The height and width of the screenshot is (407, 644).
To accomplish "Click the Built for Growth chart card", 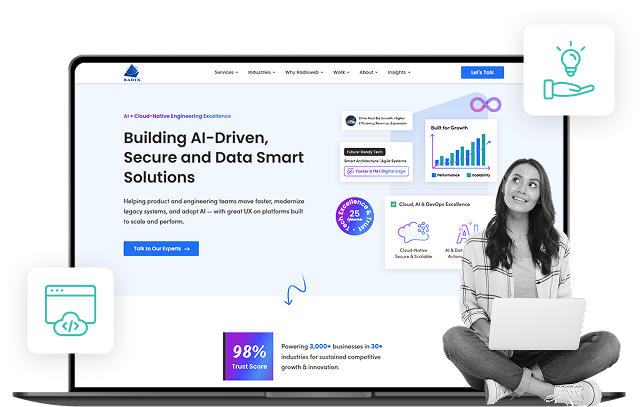I will pos(460,150).
